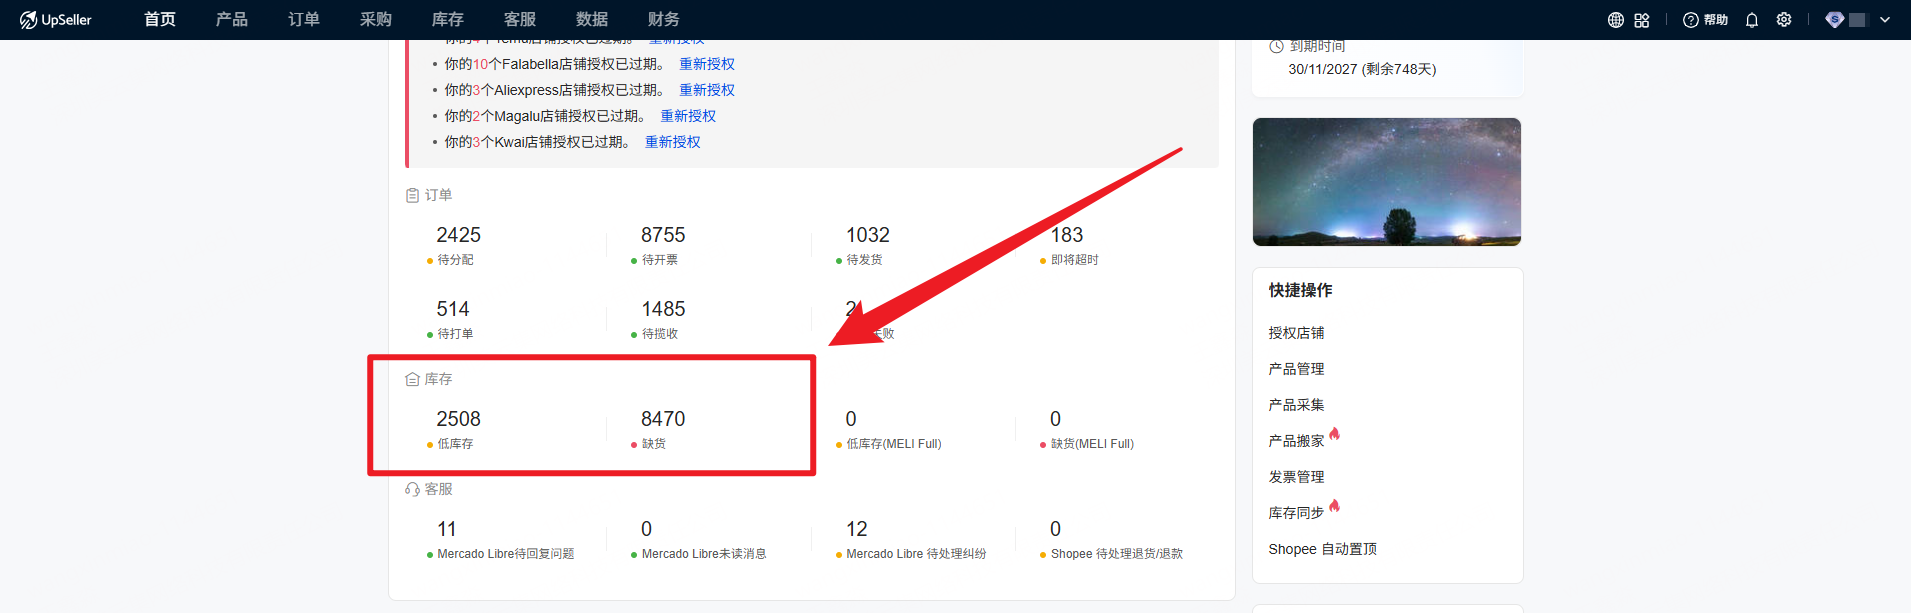Click 重新授权 for Kwai stores

[672, 142]
